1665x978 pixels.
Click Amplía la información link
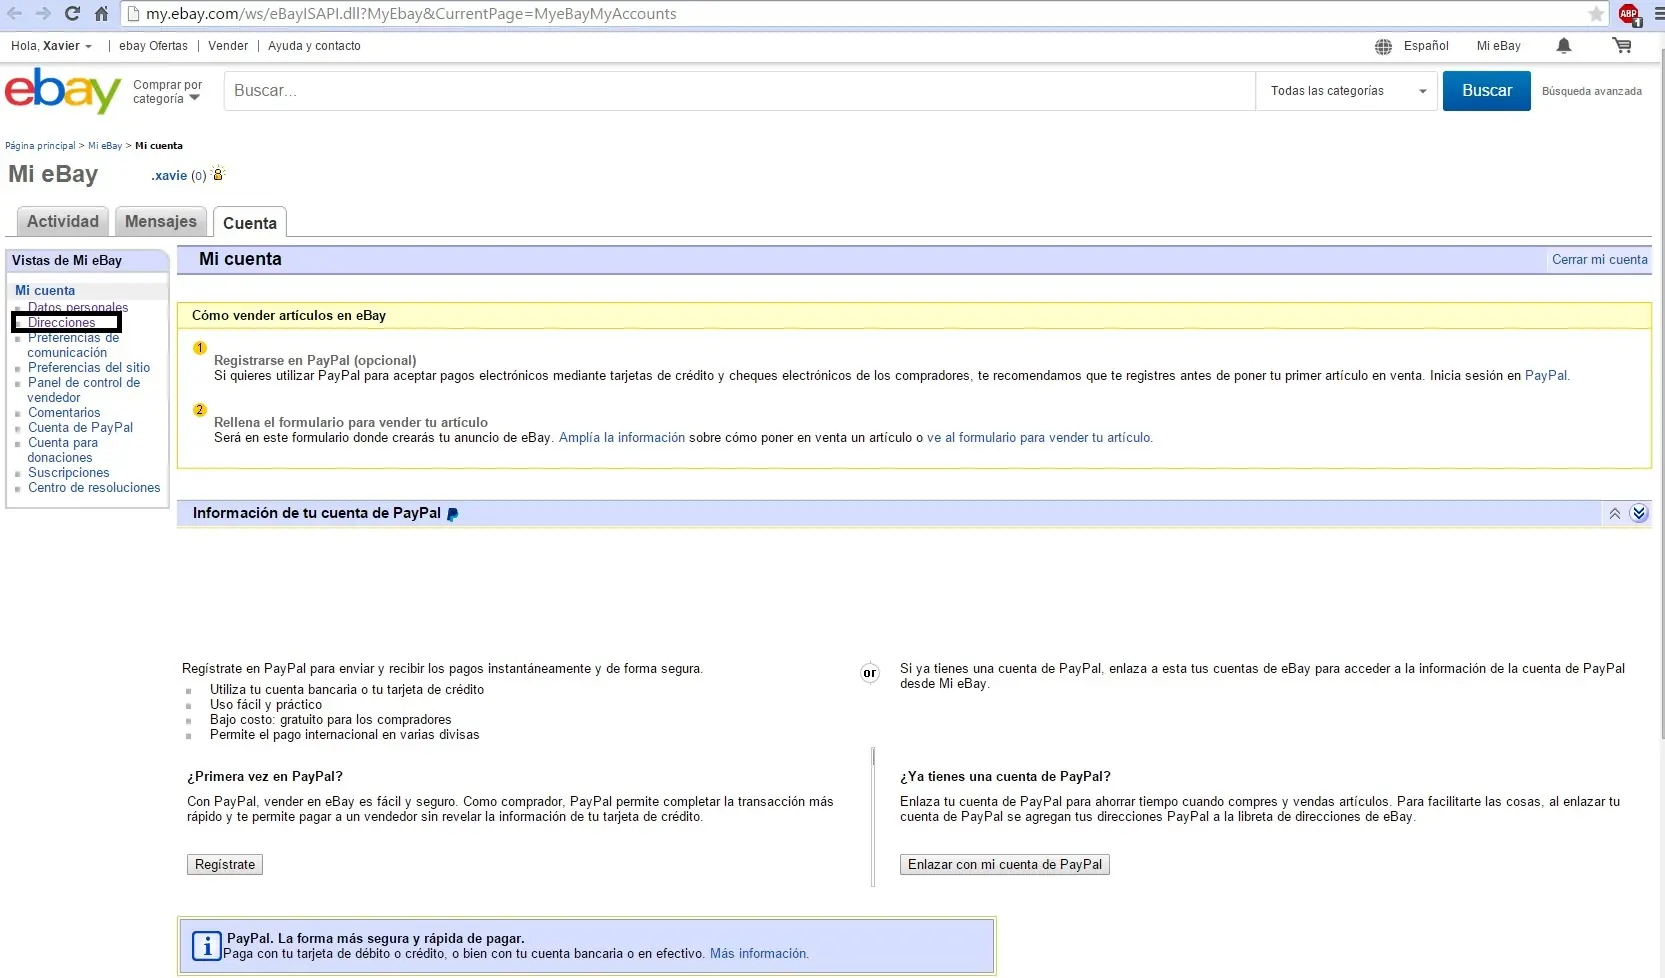622,437
